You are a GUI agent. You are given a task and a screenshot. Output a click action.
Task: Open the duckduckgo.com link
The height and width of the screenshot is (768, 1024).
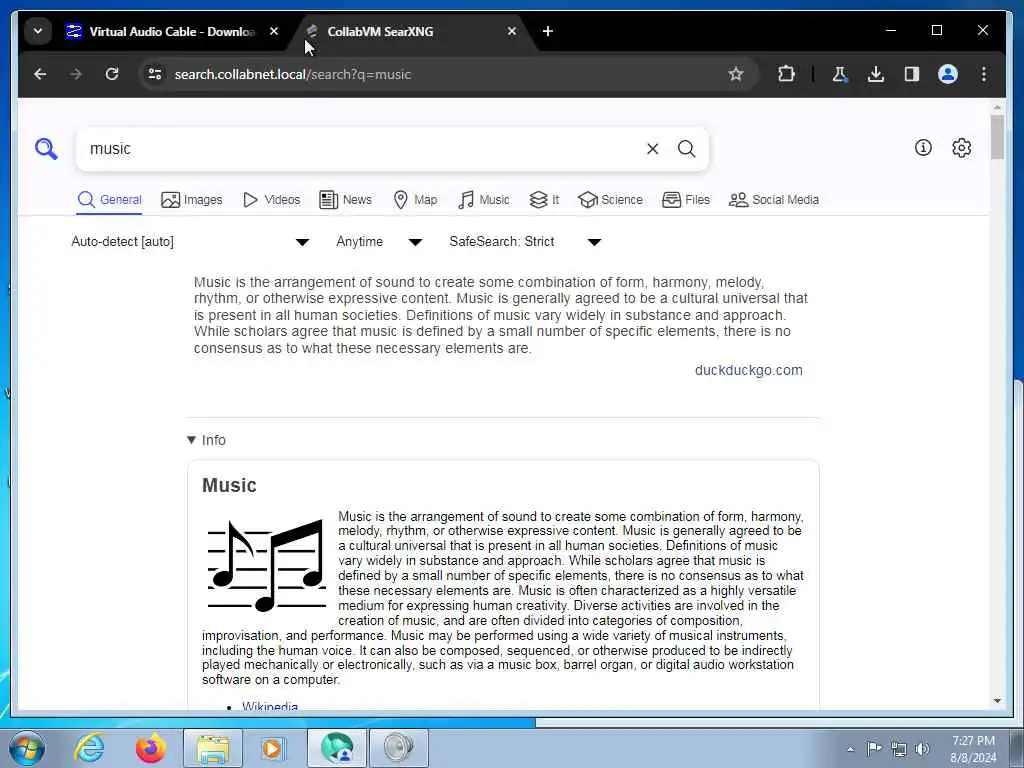pos(748,370)
